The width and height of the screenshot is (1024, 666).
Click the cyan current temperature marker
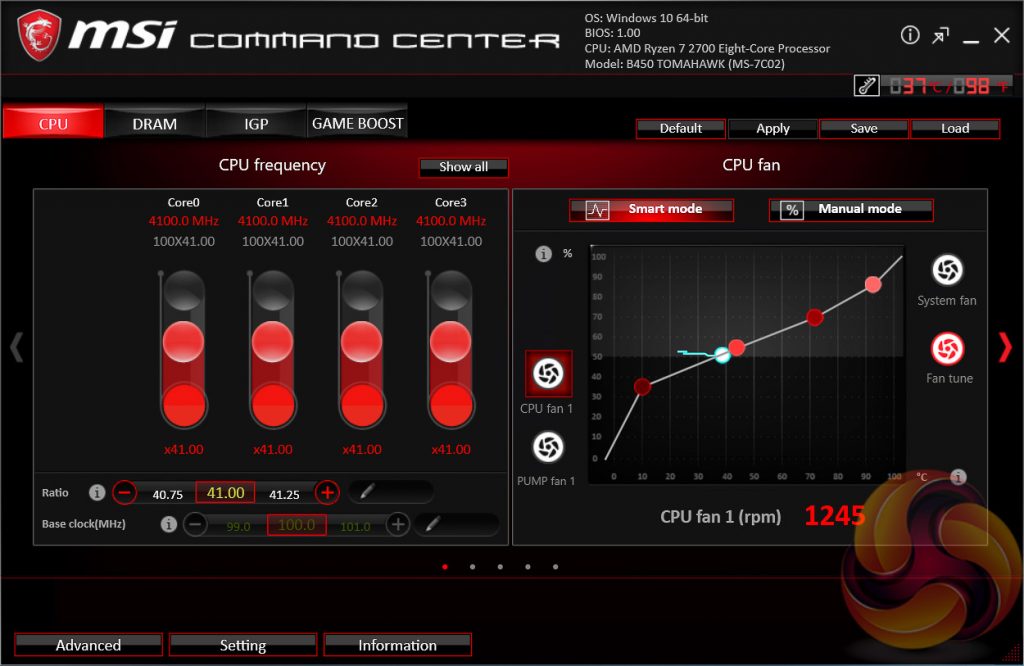point(722,355)
